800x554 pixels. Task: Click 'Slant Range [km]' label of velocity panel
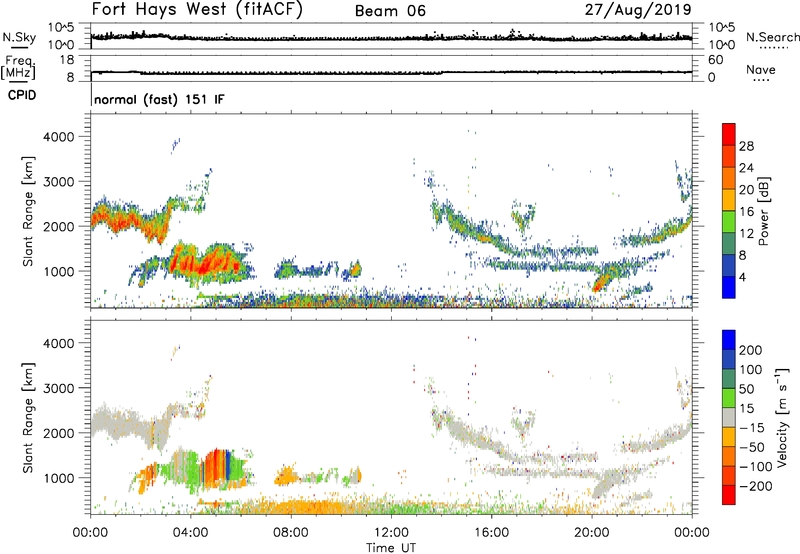[28, 418]
